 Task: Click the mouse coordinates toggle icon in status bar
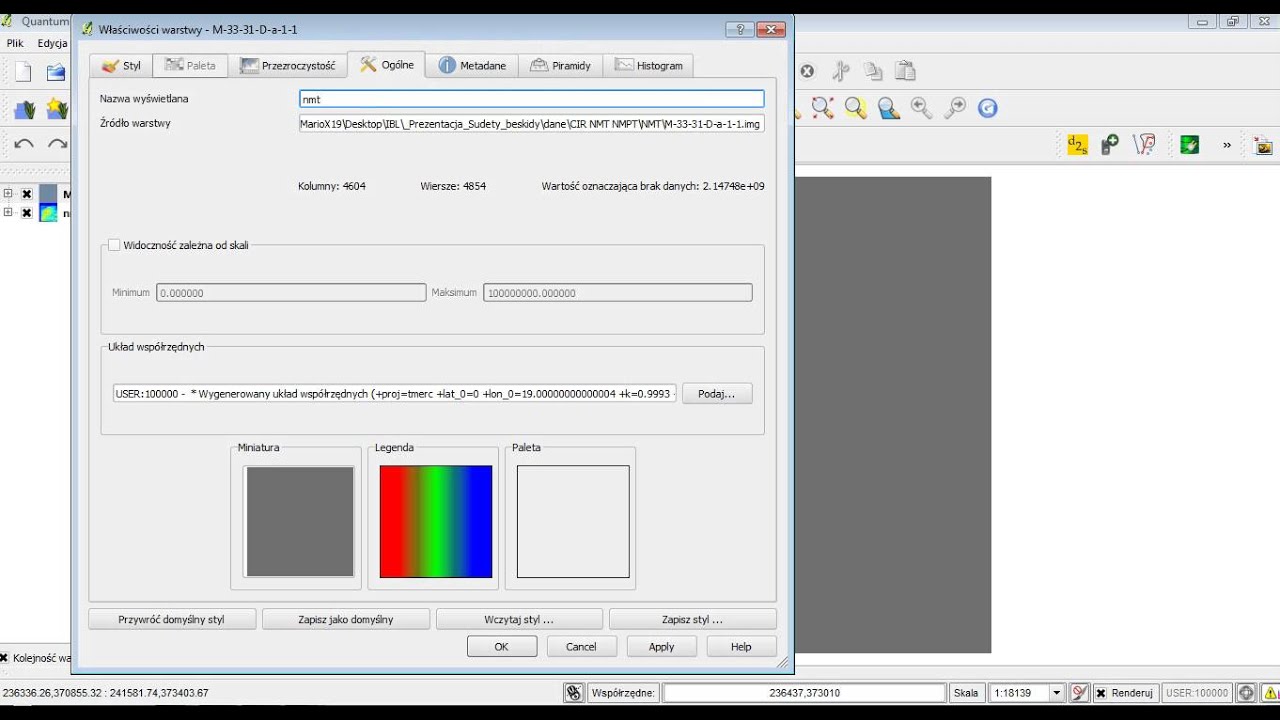[x=573, y=692]
